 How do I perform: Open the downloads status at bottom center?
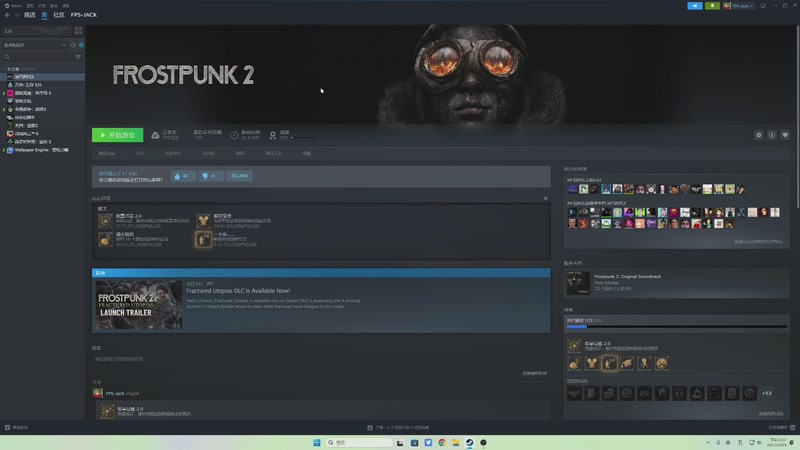pos(398,428)
